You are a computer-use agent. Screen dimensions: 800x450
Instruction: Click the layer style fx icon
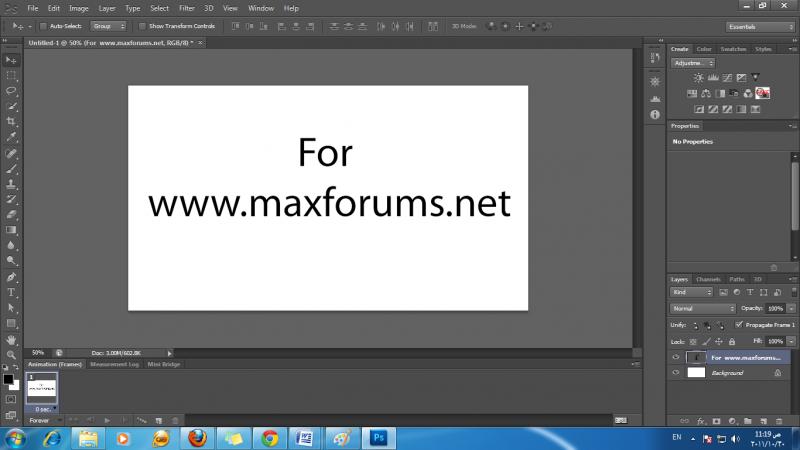(x=701, y=421)
